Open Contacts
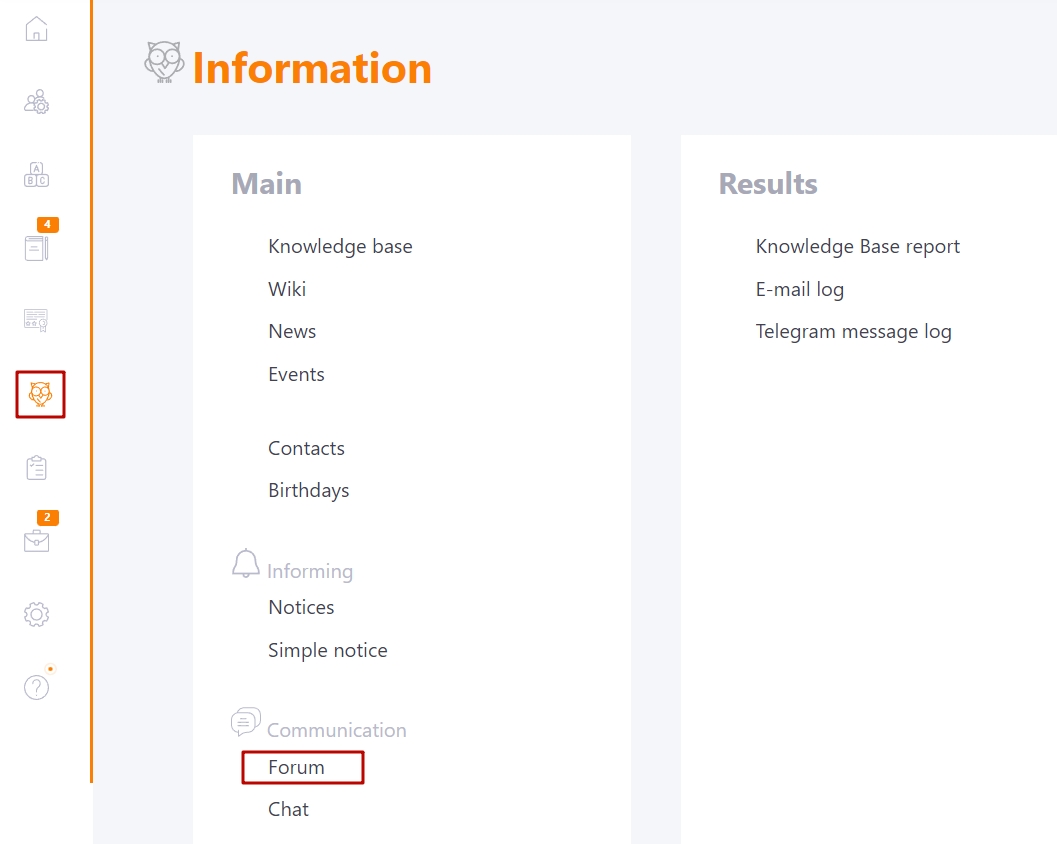The image size is (1057, 844). (306, 448)
